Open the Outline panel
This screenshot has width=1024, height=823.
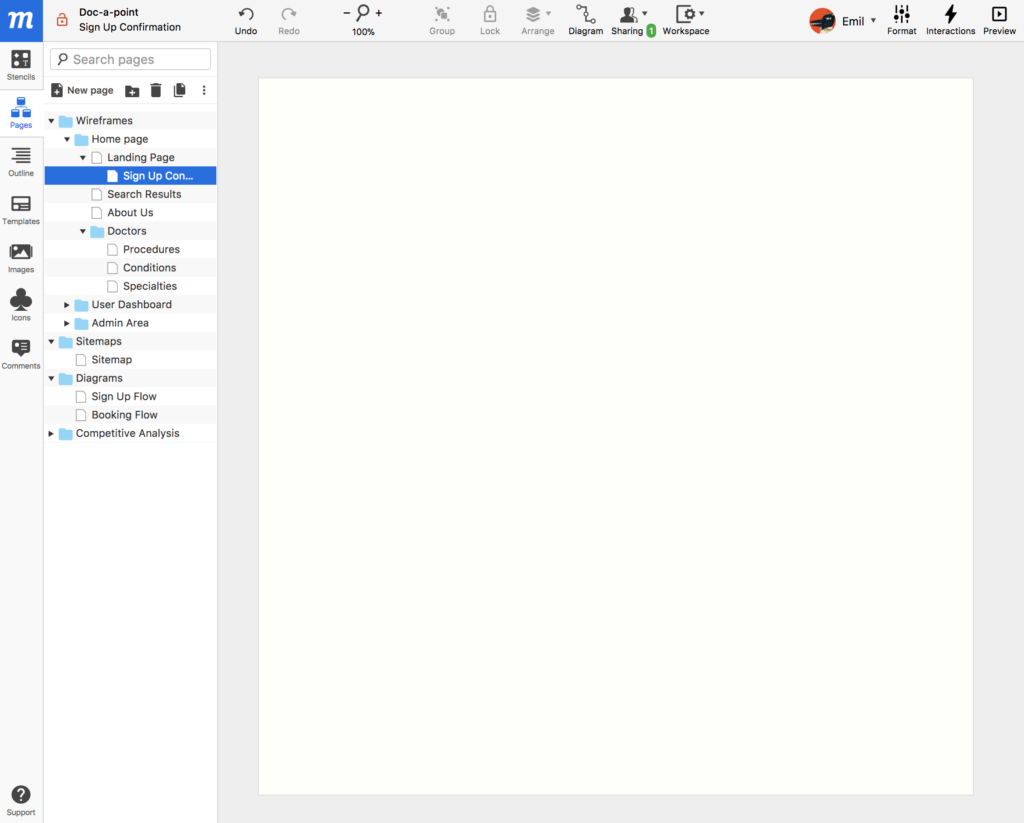(x=21, y=161)
